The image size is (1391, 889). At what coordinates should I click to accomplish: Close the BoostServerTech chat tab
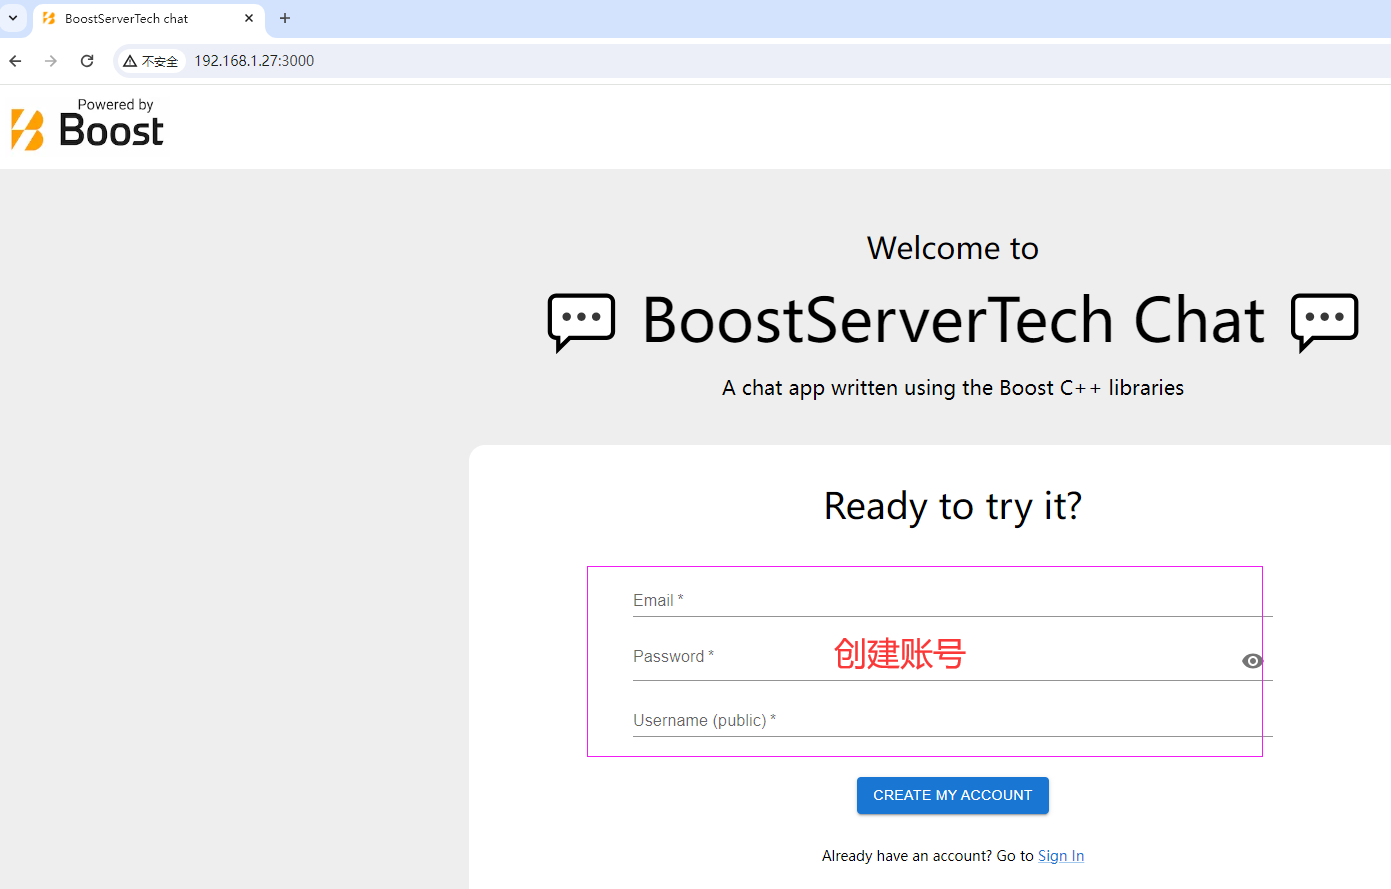(249, 18)
